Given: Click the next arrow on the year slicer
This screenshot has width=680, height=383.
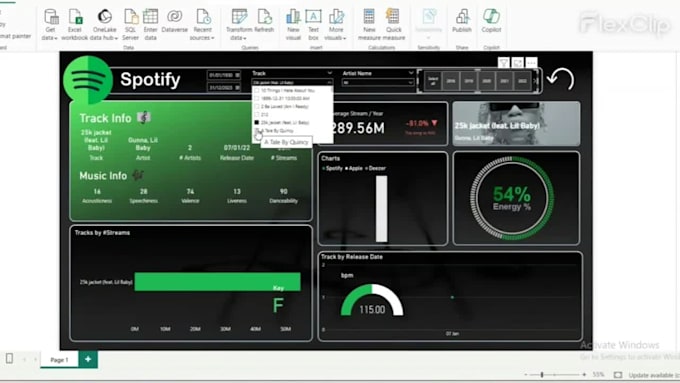Looking at the screenshot, I should pyautogui.click(x=535, y=81).
